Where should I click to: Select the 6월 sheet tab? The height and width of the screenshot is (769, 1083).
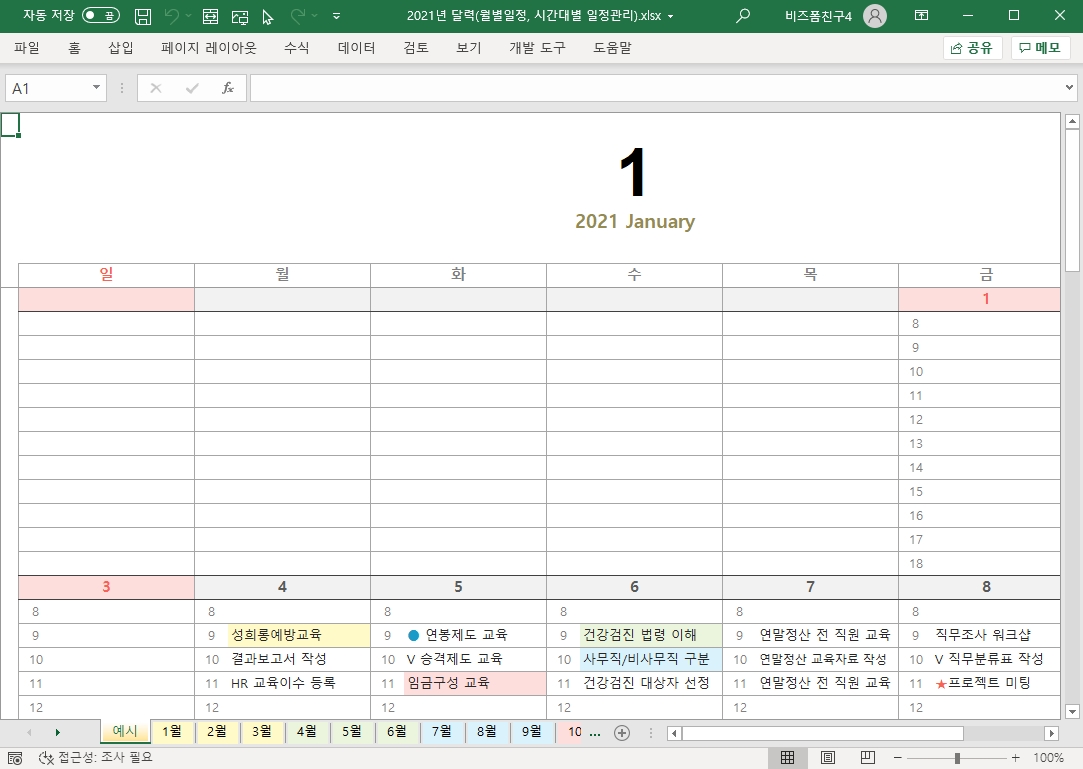tap(396, 731)
